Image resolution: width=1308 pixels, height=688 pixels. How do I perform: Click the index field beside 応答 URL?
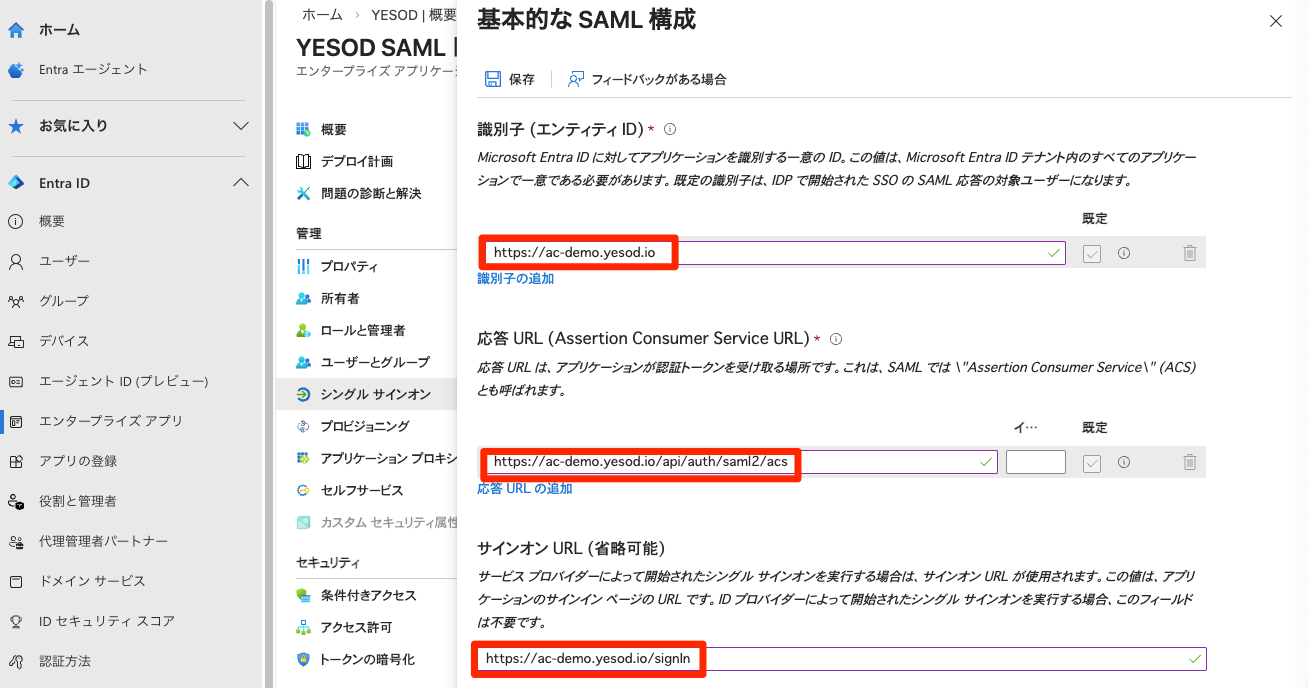(x=1036, y=462)
